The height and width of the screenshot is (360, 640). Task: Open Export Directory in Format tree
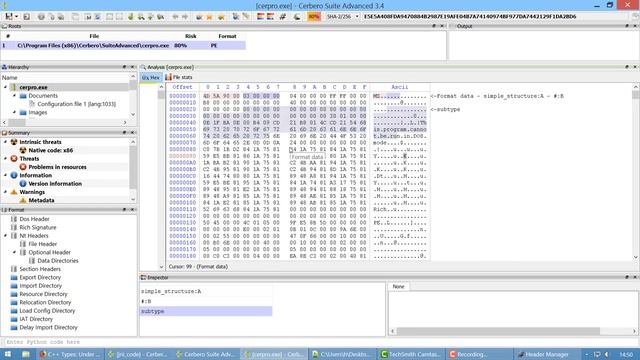click(x=40, y=278)
